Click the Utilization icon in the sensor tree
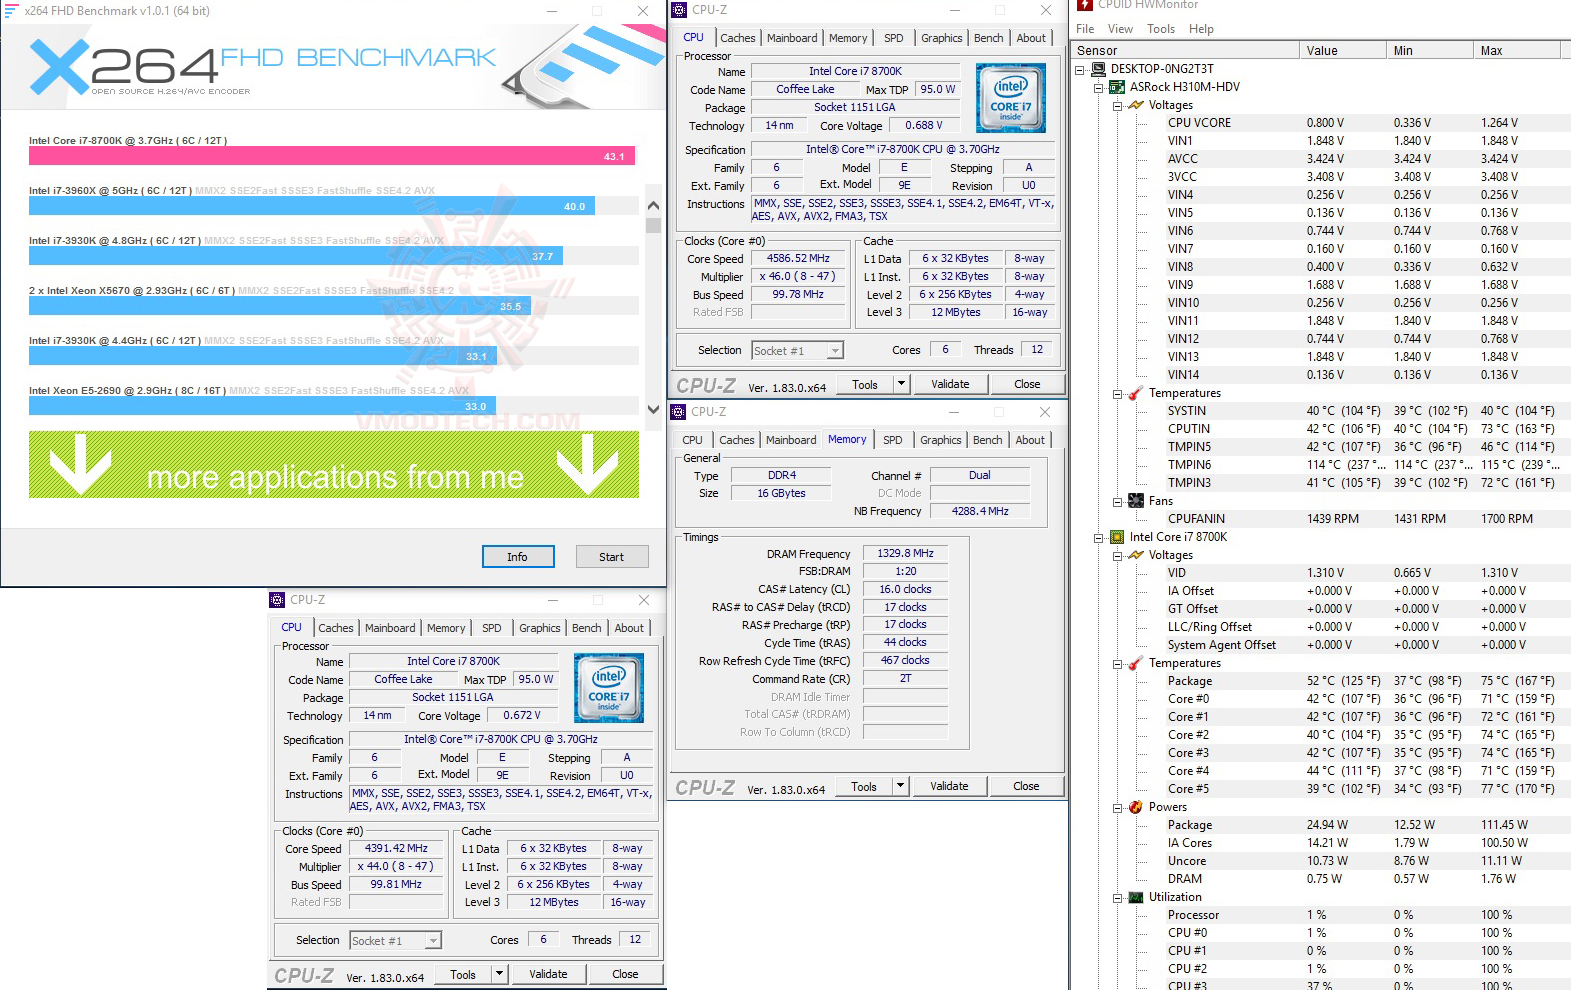This screenshot has height=990, width=1571. [1136, 897]
